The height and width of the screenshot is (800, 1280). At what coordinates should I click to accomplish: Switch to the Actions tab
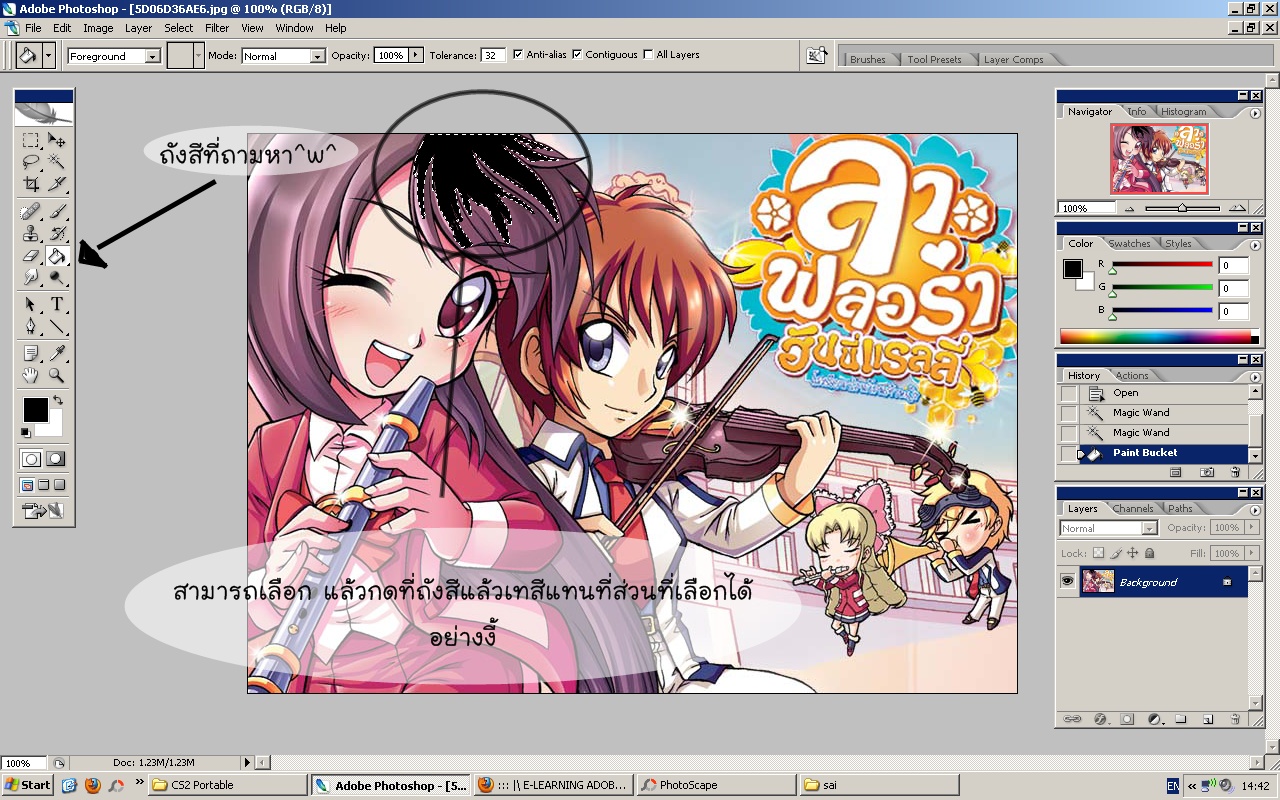tap(1132, 375)
